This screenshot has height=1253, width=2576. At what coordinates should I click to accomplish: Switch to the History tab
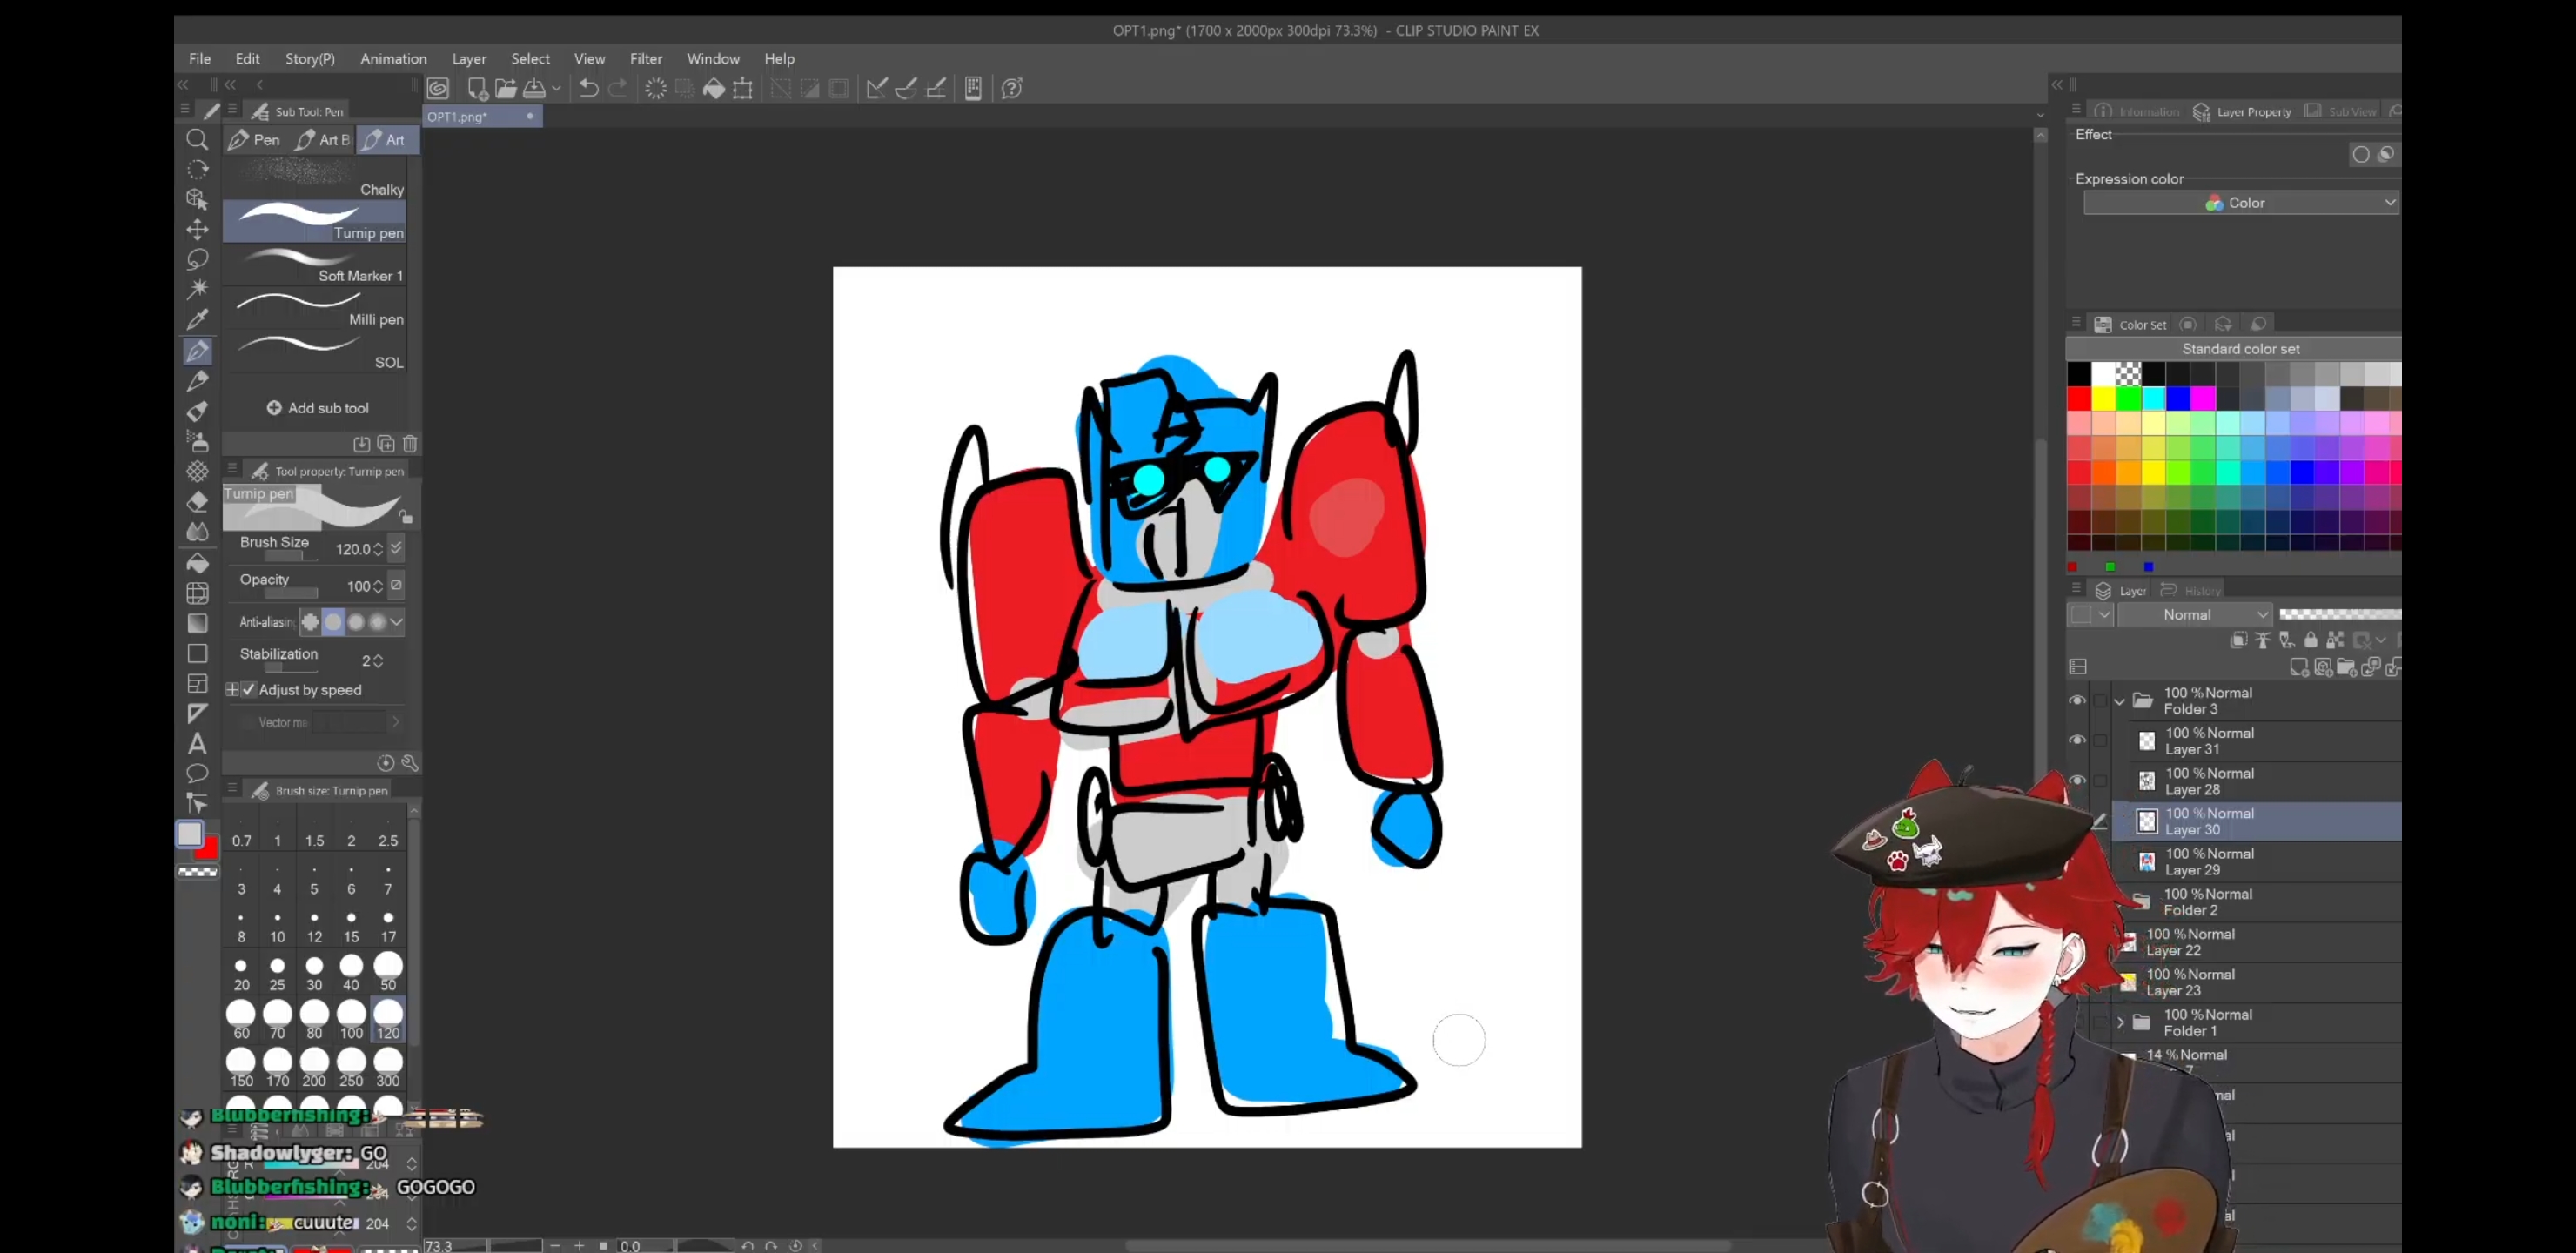point(2190,590)
